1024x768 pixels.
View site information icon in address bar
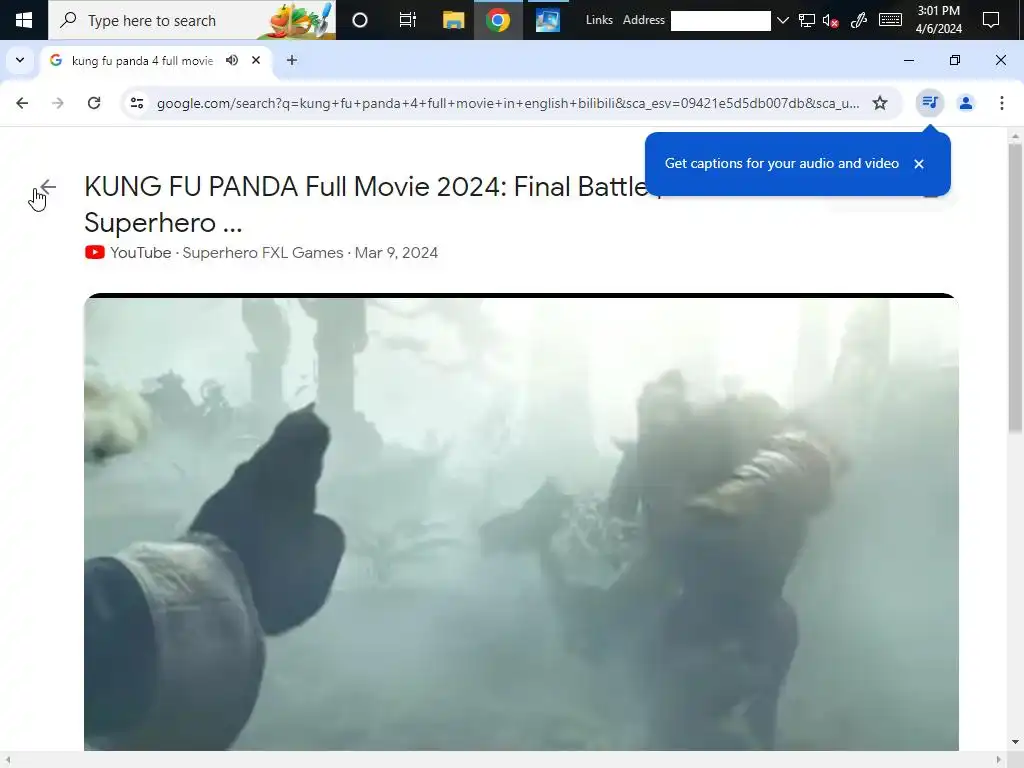tap(136, 103)
